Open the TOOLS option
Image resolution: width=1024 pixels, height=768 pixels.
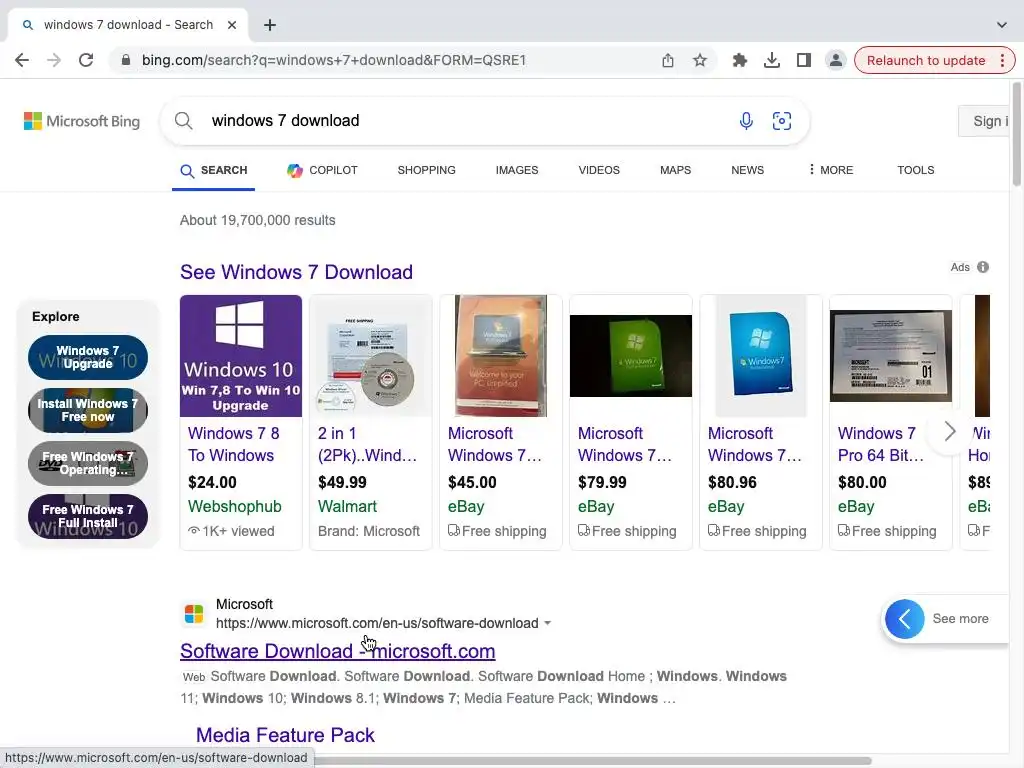click(916, 170)
